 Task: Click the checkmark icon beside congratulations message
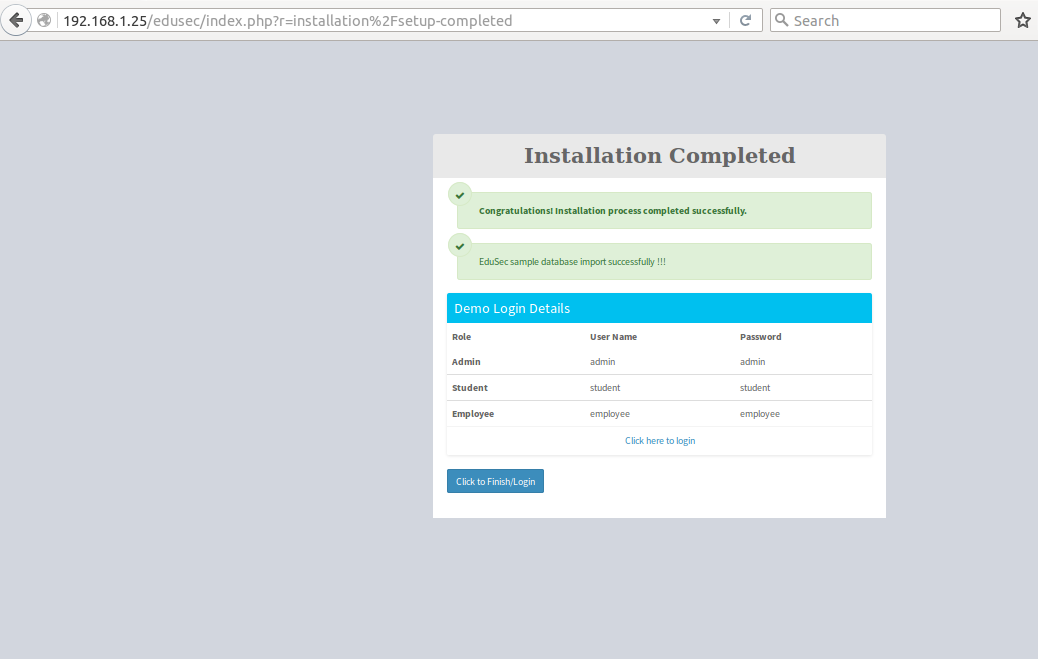[x=459, y=195]
